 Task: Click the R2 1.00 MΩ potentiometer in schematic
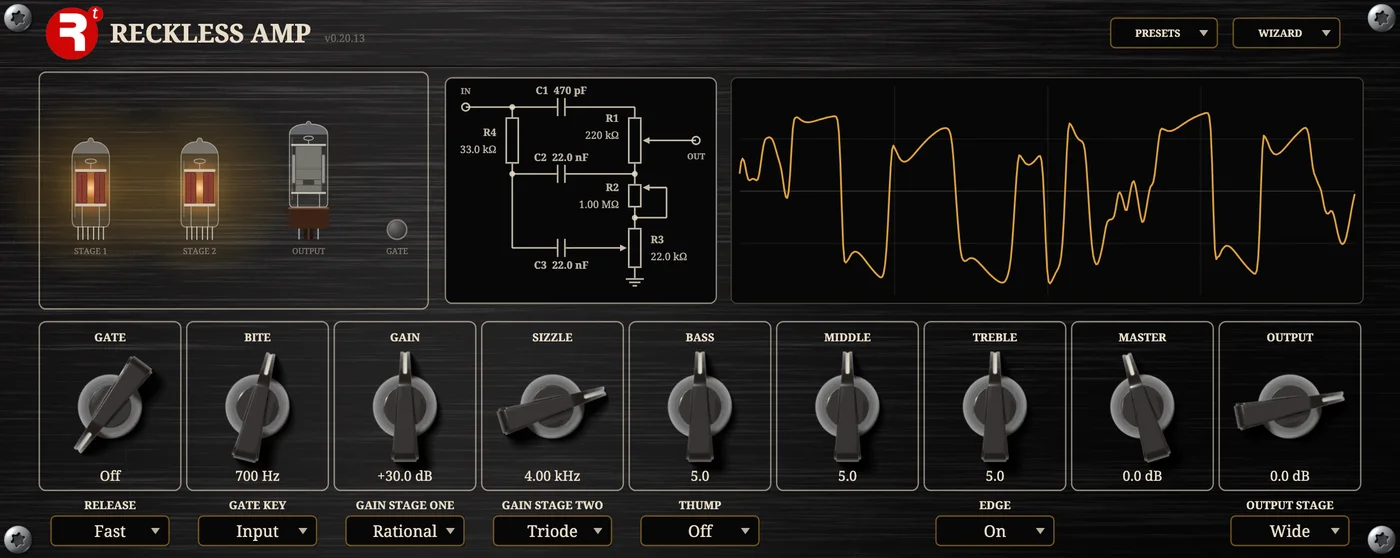(634, 195)
